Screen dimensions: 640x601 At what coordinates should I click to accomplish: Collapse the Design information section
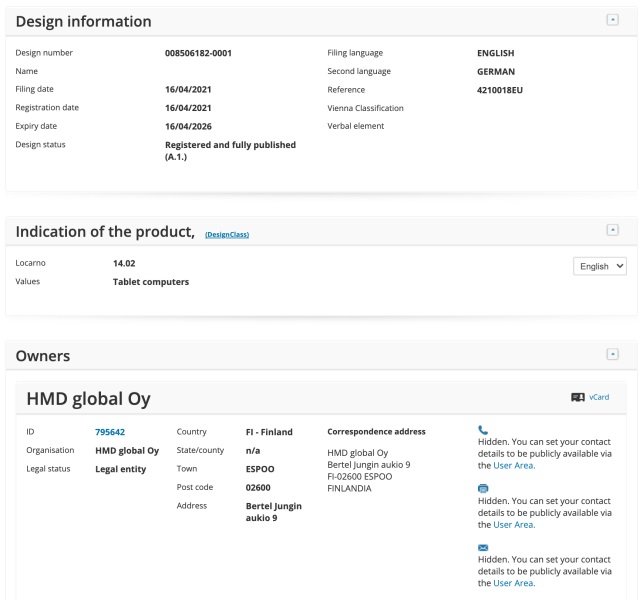point(612,20)
